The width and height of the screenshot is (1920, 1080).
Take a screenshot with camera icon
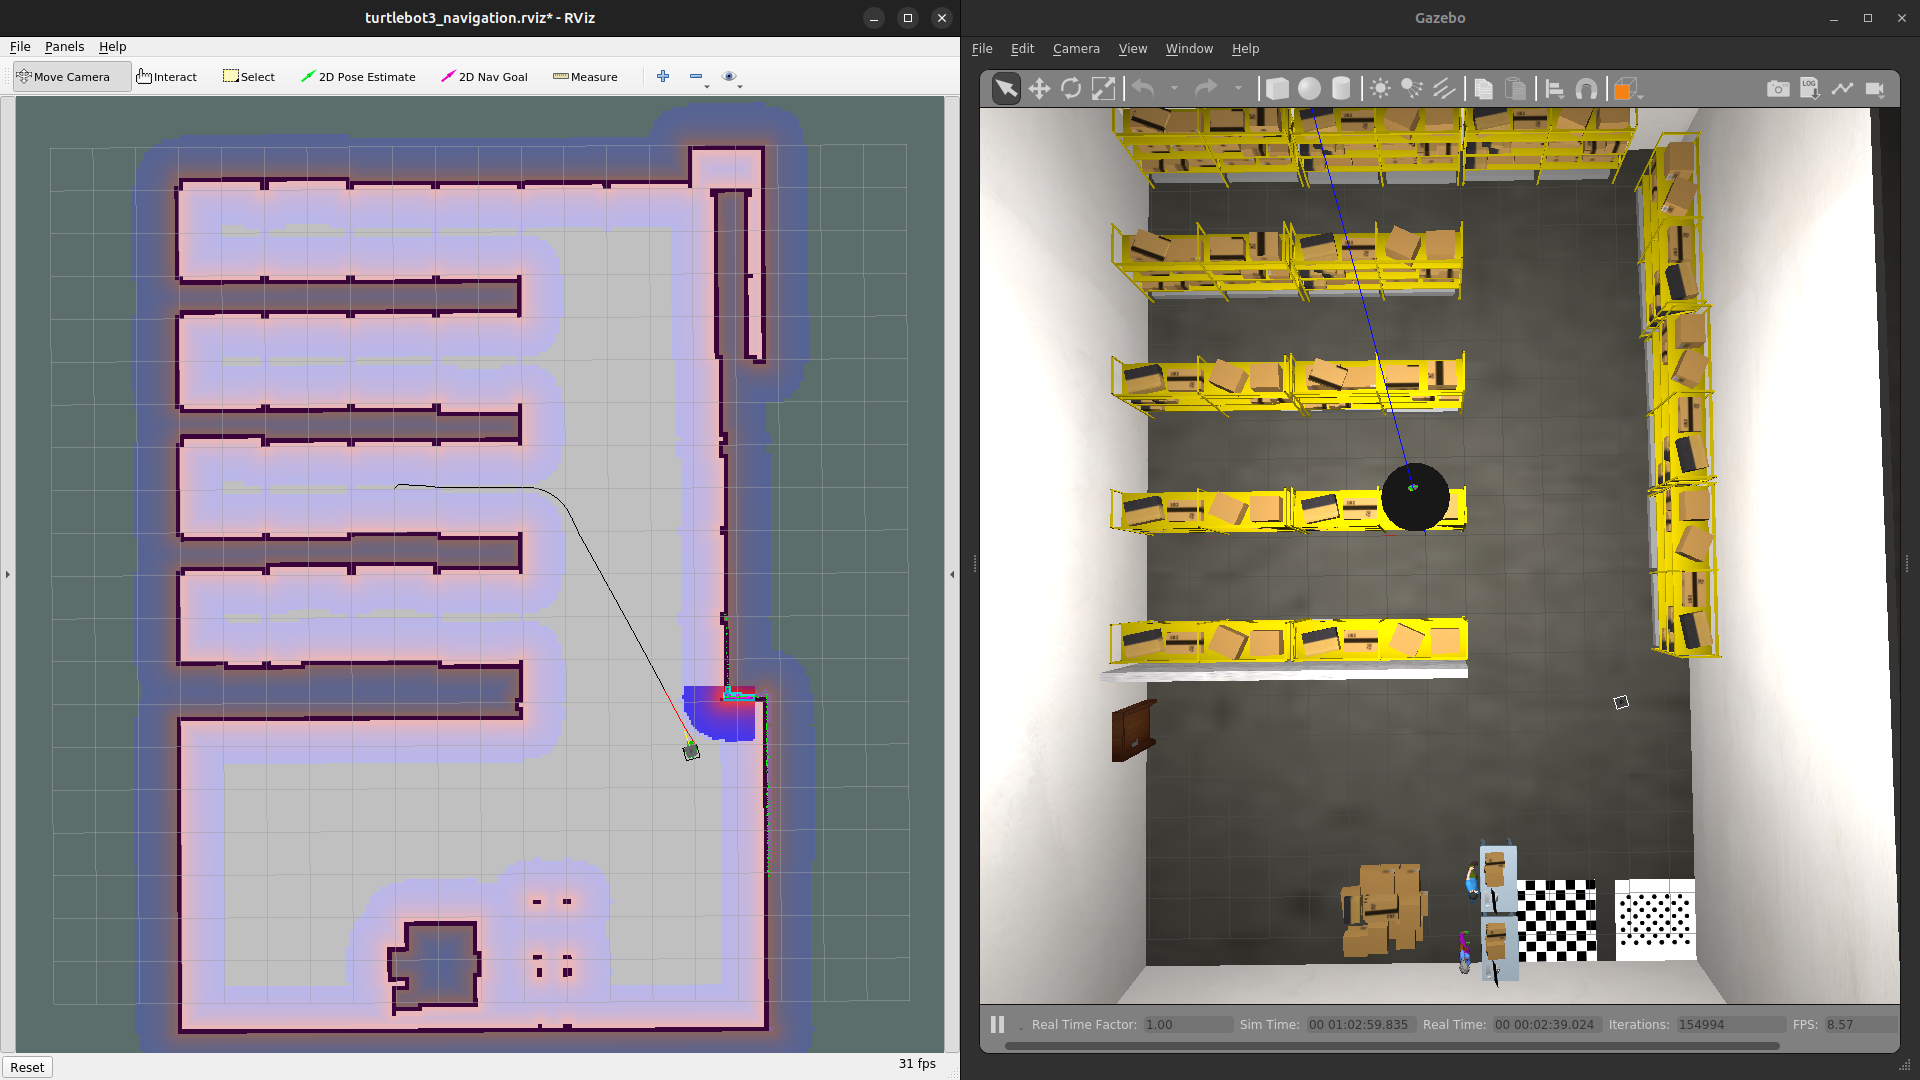tap(1778, 89)
